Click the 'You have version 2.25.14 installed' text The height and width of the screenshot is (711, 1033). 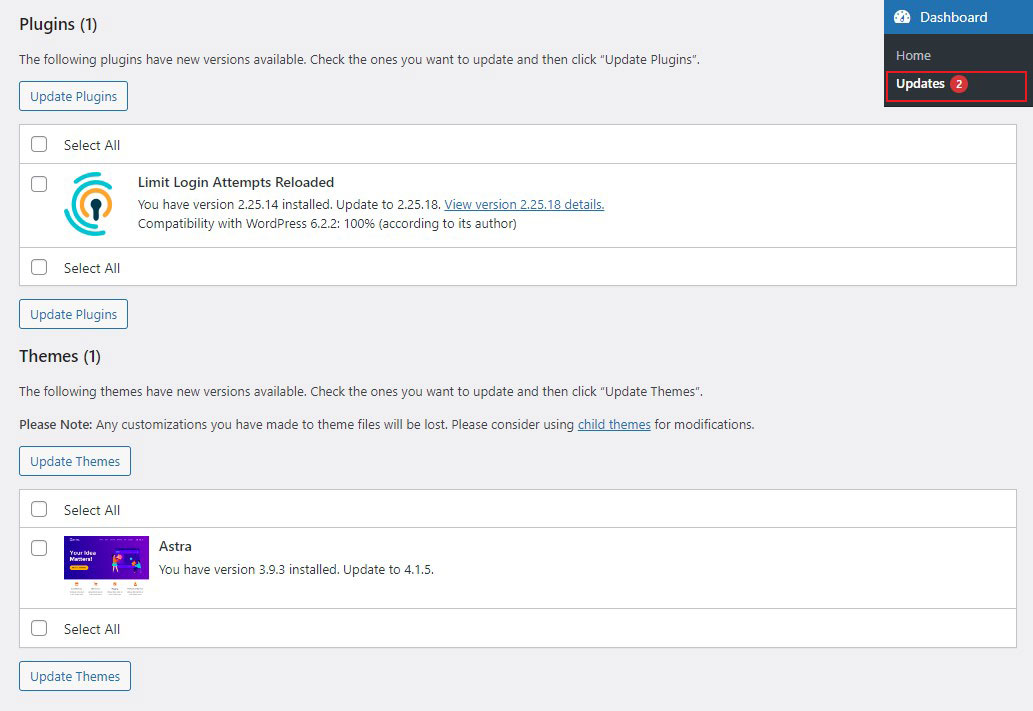click(x=235, y=204)
